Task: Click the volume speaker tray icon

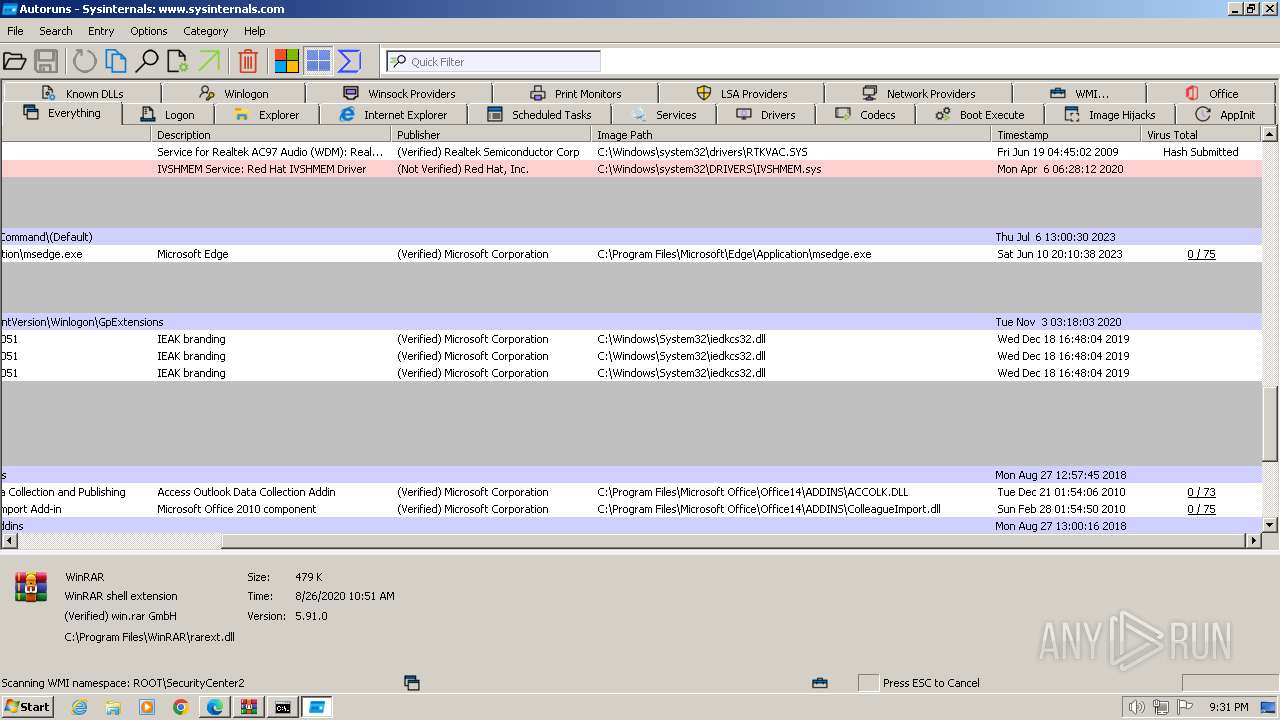Action: [x=1136, y=707]
